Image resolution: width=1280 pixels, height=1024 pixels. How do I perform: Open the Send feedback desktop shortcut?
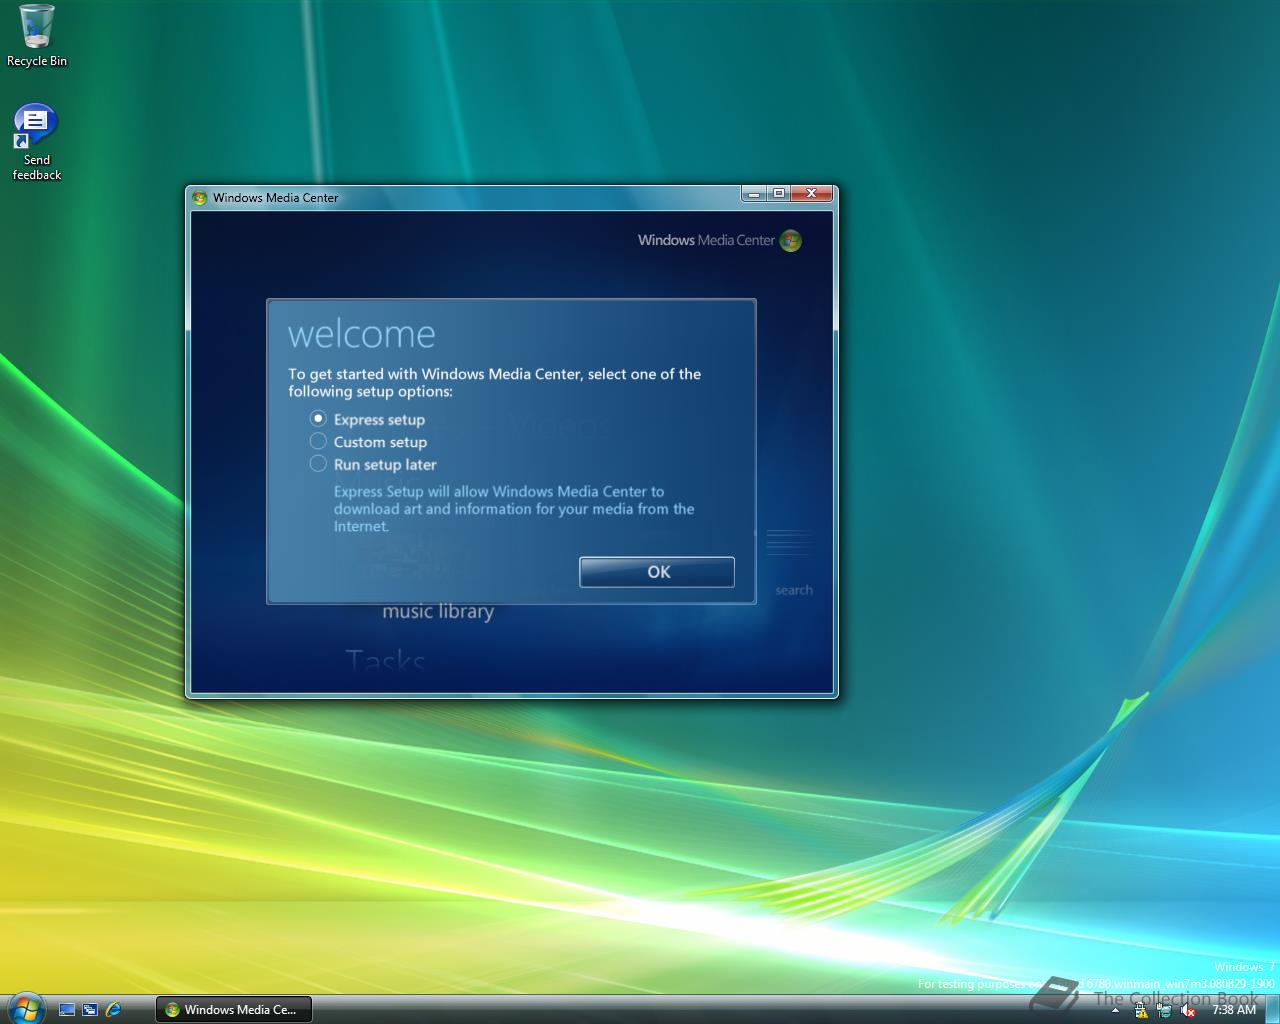[x=37, y=142]
